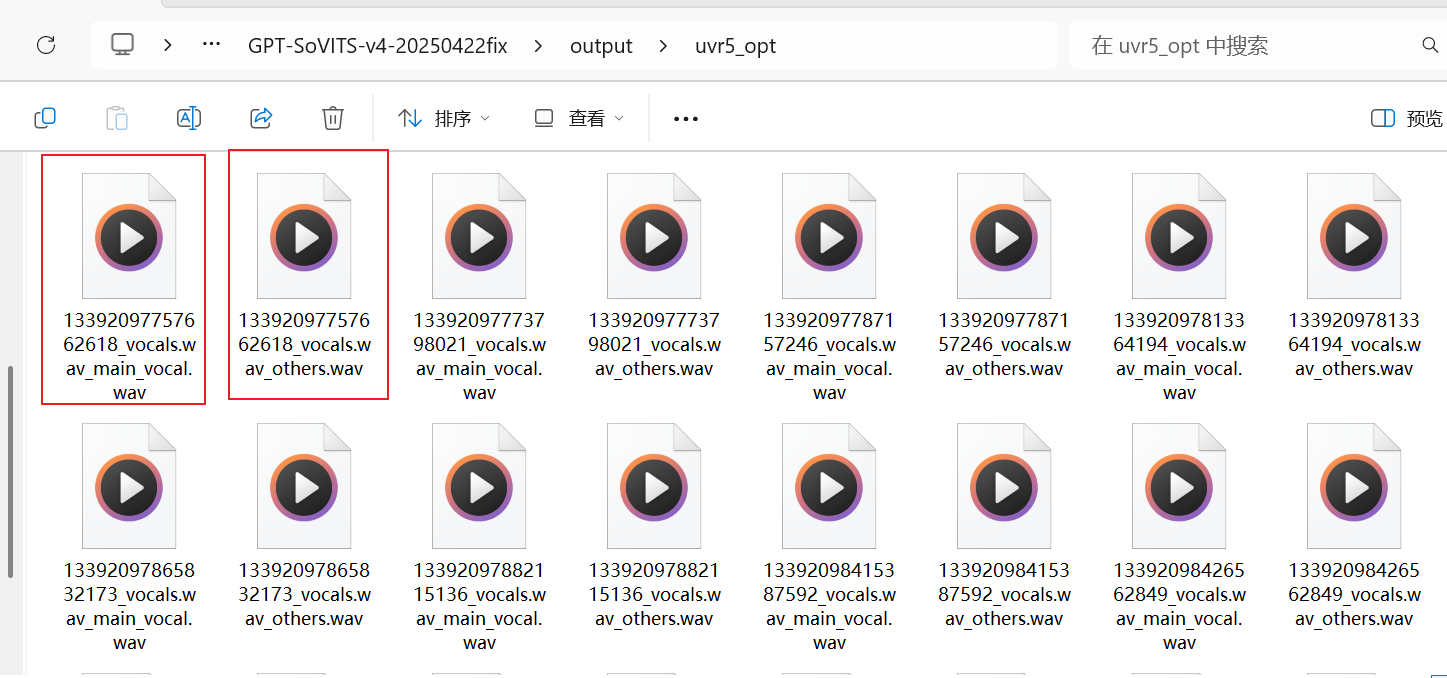Expand the chevron after GPT-SoVITS-v4-20250422fix

pyautogui.click(x=539, y=45)
